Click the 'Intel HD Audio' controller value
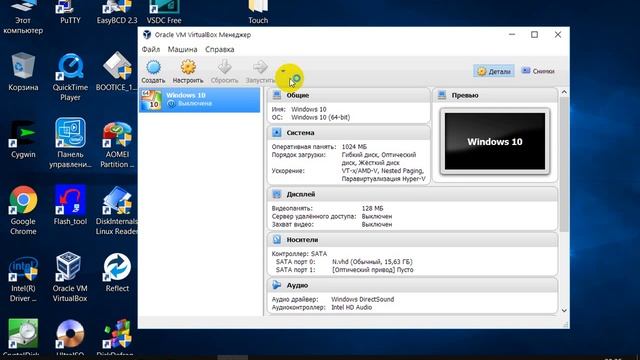The height and width of the screenshot is (360, 640). [x=351, y=307]
